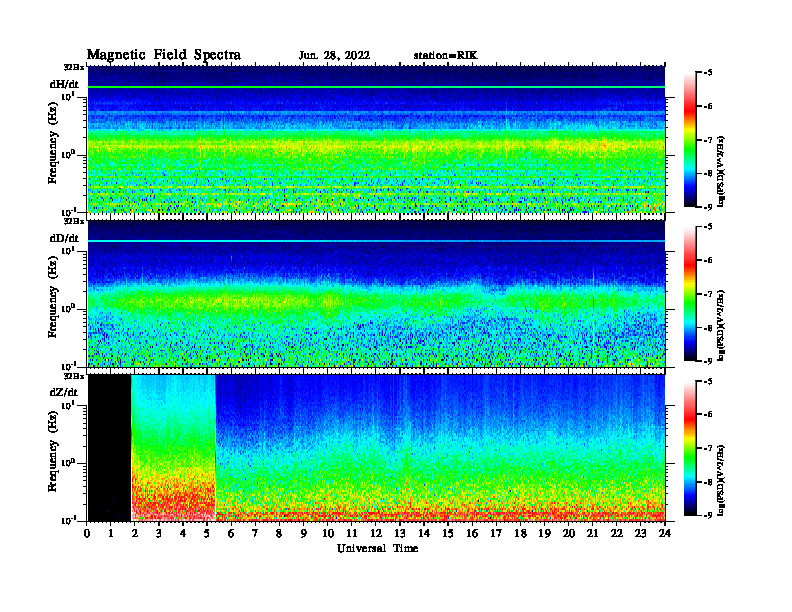
Task: Click the "-7" tick on the dZ/dt color bar
Action: click(x=708, y=448)
